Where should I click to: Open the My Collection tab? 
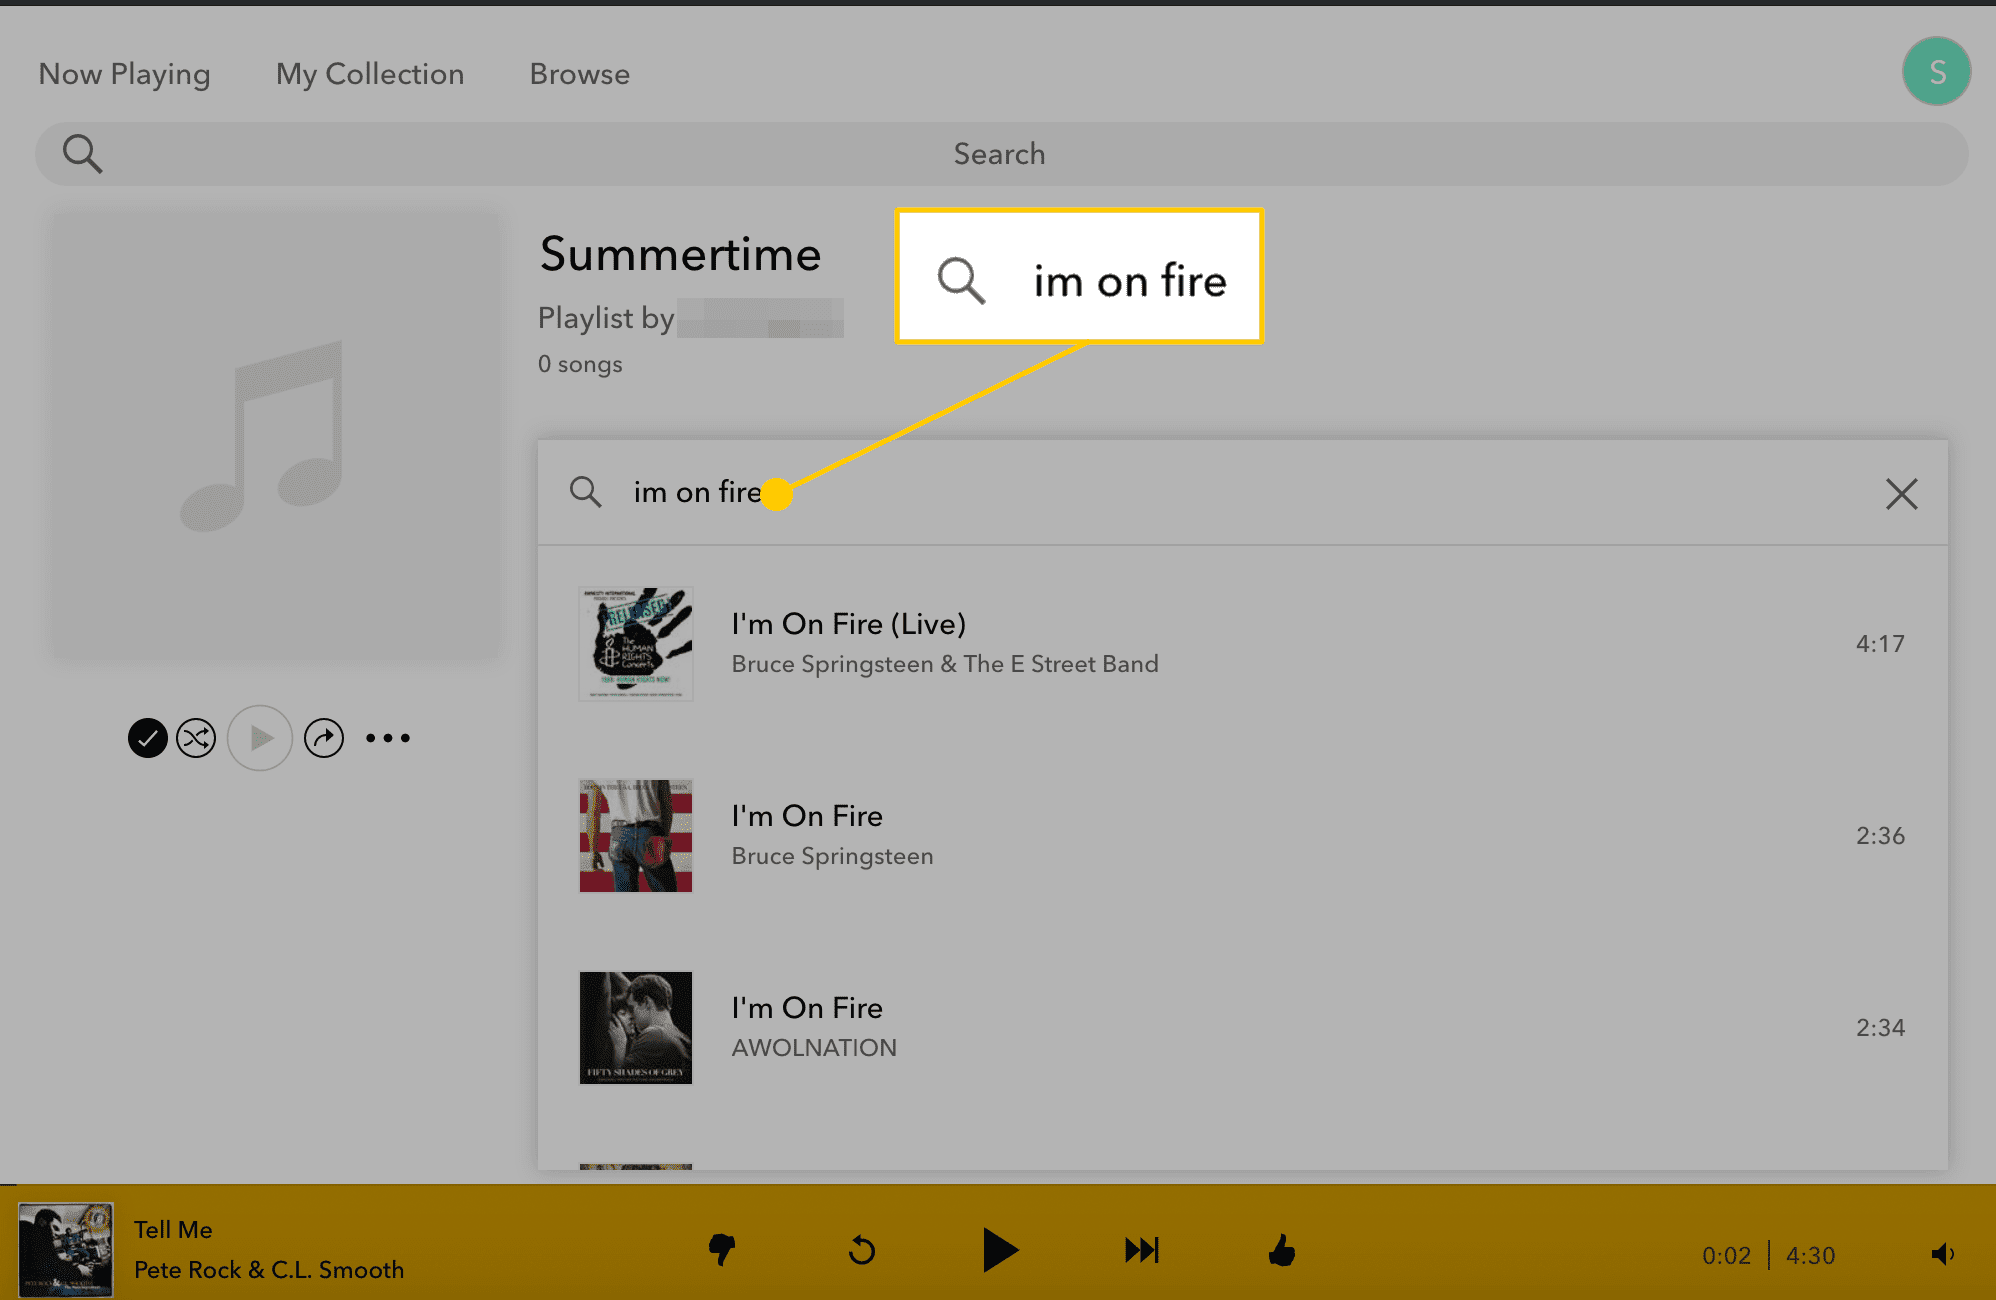point(370,74)
